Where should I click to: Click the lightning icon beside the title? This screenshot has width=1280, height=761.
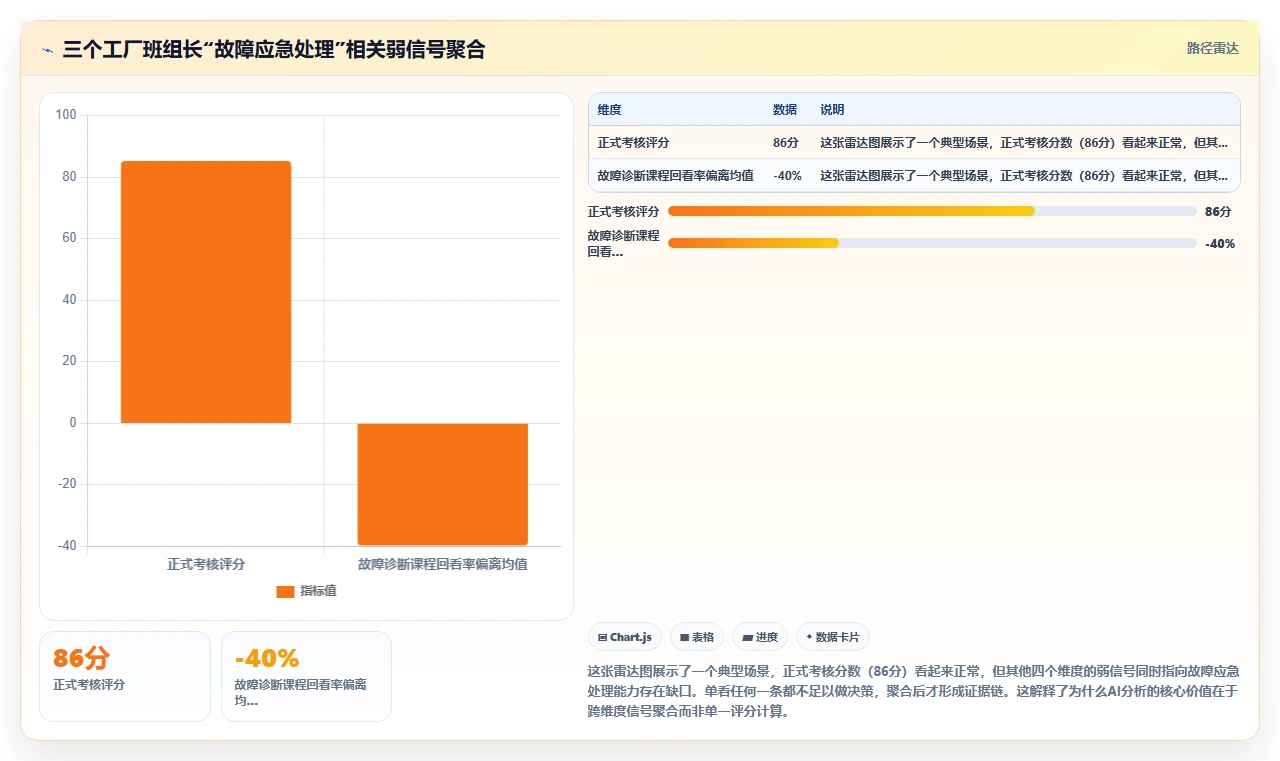[x=48, y=49]
